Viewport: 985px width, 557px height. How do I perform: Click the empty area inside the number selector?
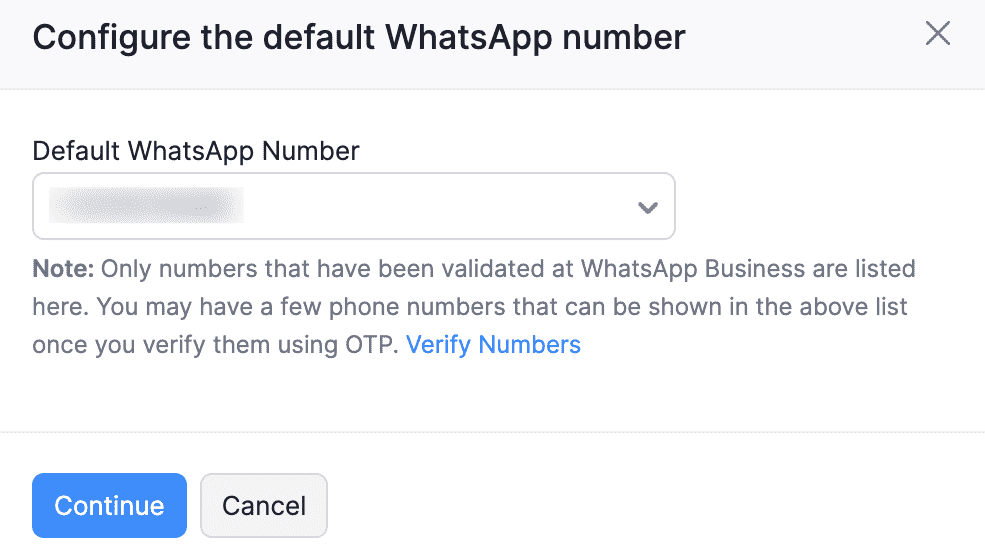tap(430, 207)
